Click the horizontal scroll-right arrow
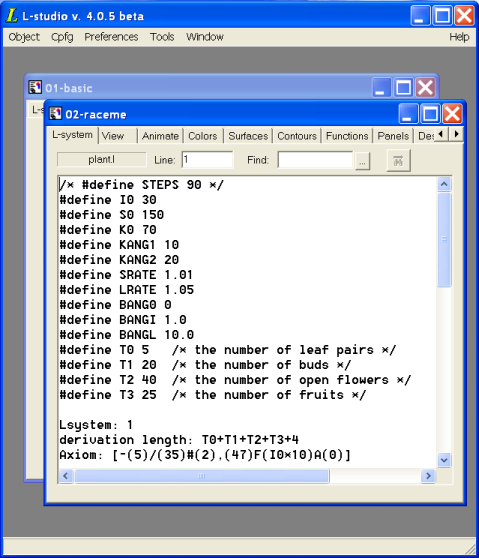The image size is (479, 558). (x=428, y=476)
